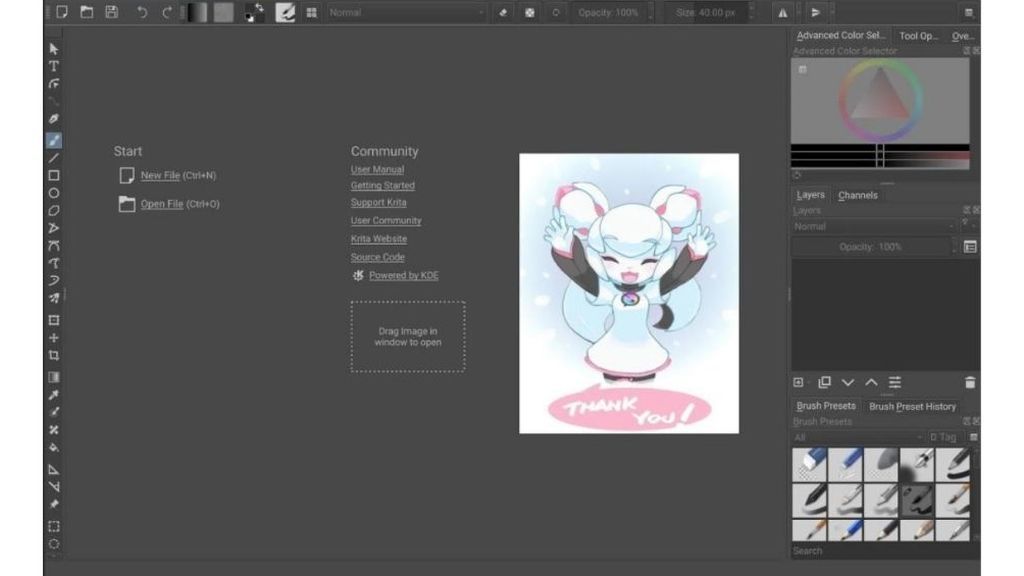Image resolution: width=1024 pixels, height=576 pixels.
Task: Click the Undo arrow
Action: coord(142,12)
